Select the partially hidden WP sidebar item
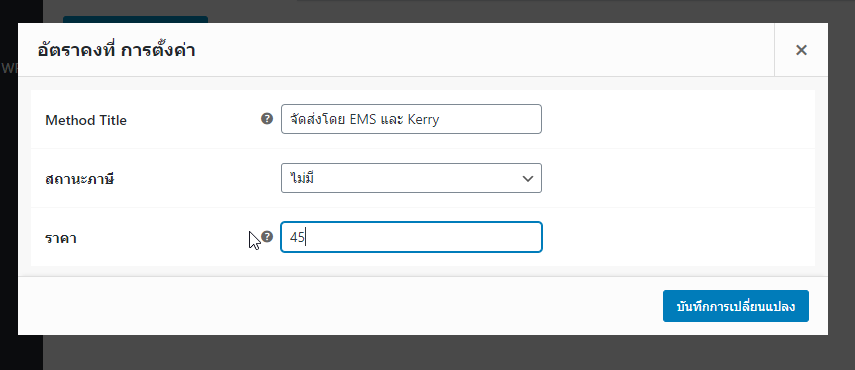855x370 pixels. (x=9, y=68)
